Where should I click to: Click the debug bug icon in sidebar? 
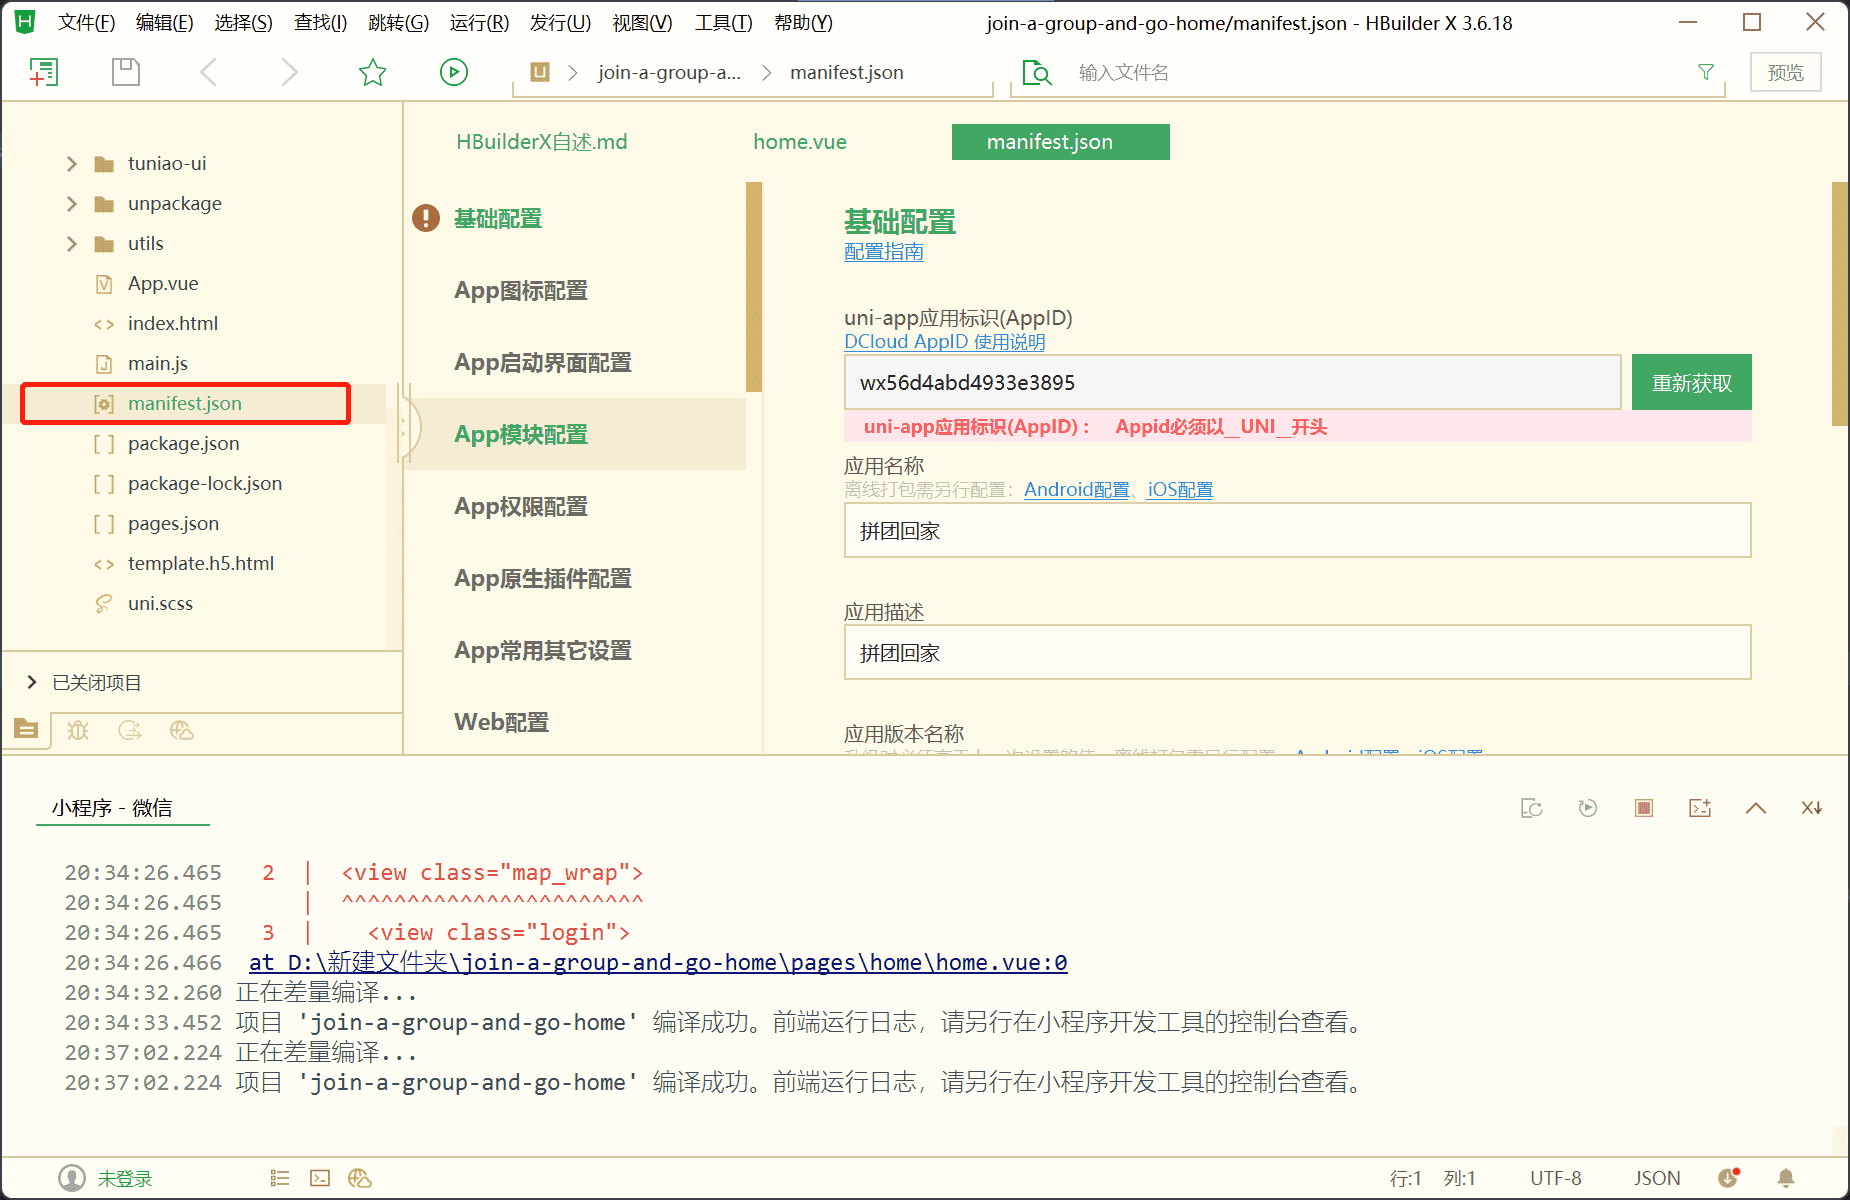coord(78,730)
